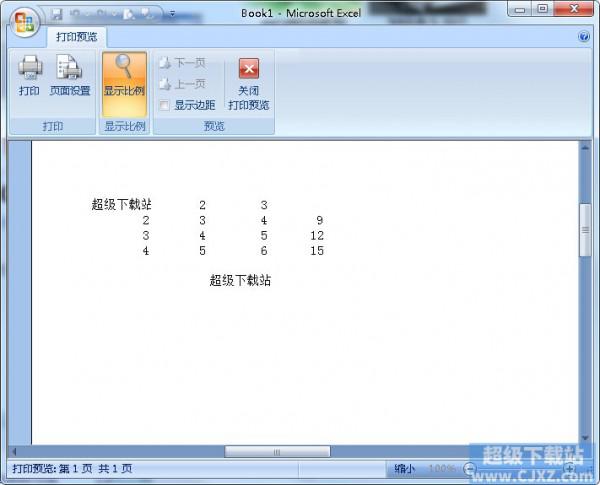Click the vertical scrollbar up arrow
600x485 pixels.
tap(586, 147)
